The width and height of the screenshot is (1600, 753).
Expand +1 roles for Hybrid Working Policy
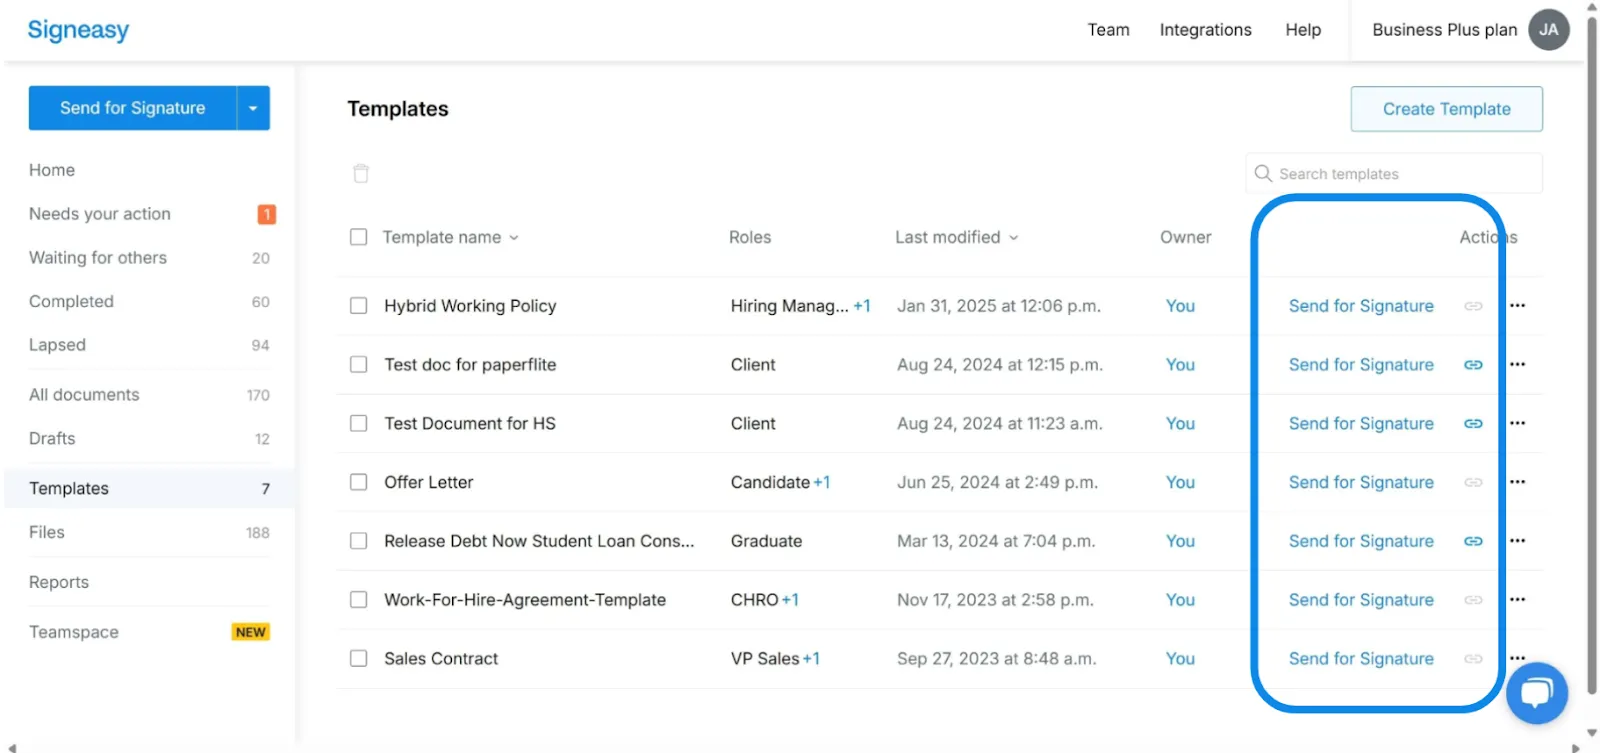point(862,306)
